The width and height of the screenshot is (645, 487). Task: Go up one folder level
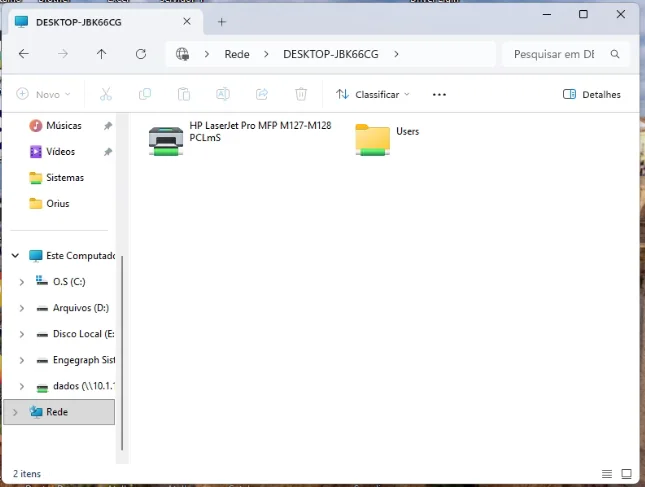pos(101,54)
